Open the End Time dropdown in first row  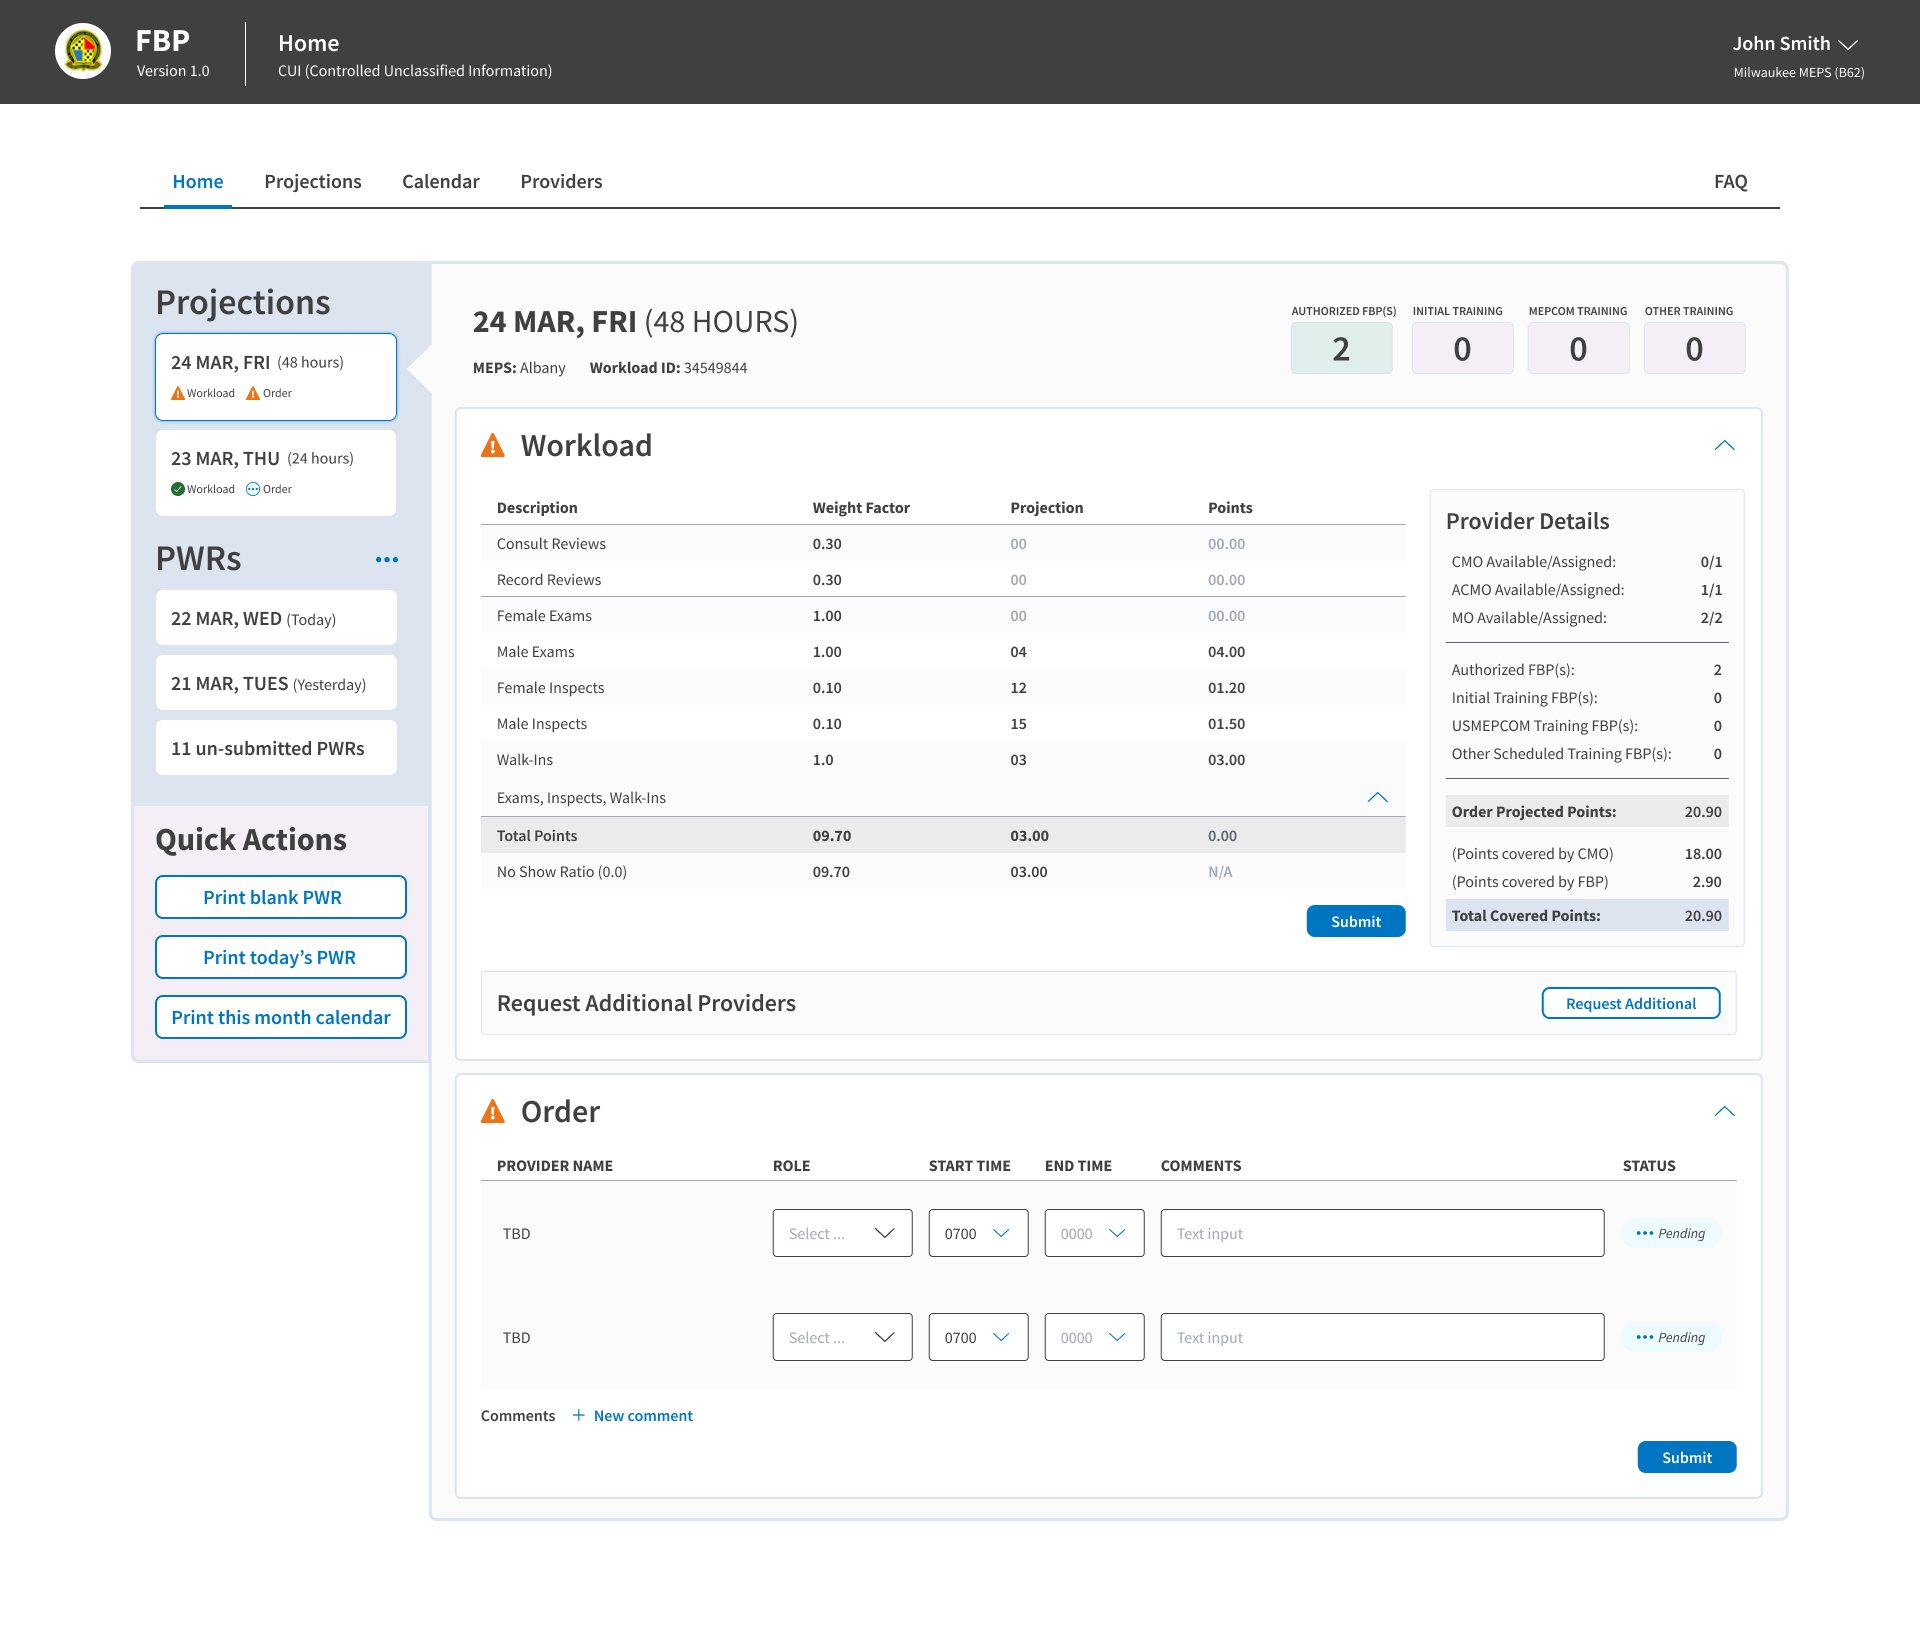1095,1233
